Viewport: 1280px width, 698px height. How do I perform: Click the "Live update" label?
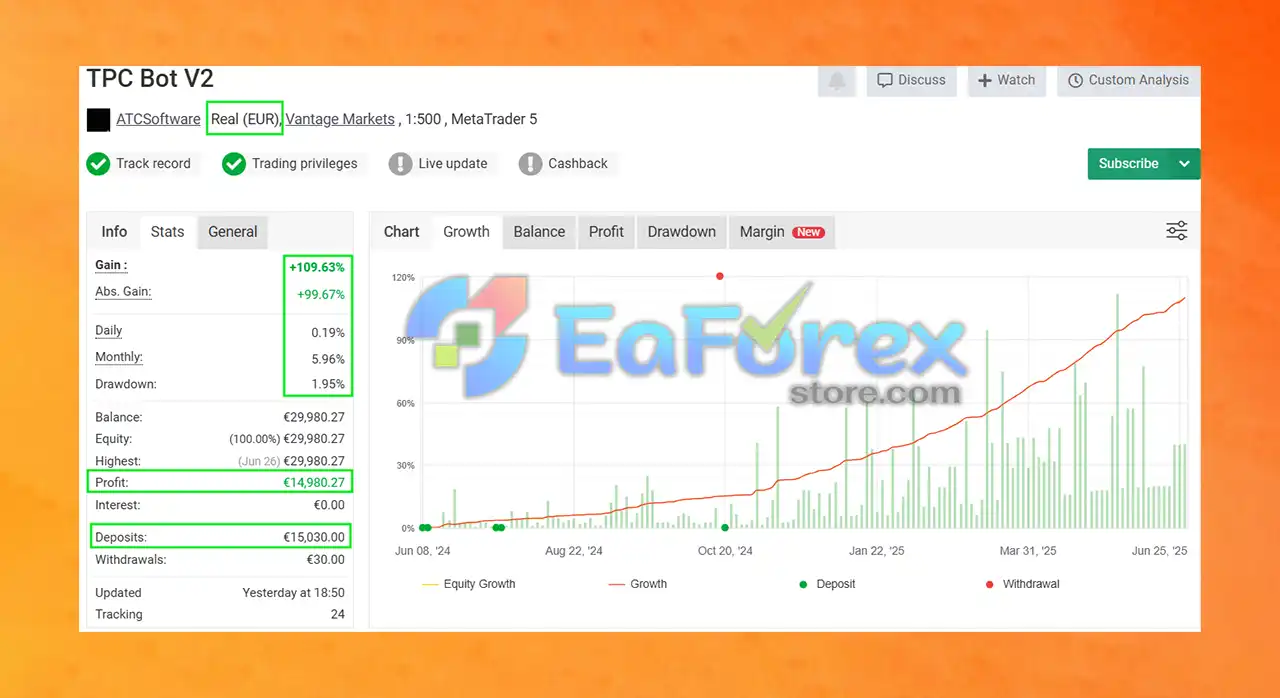pyautogui.click(x=453, y=164)
